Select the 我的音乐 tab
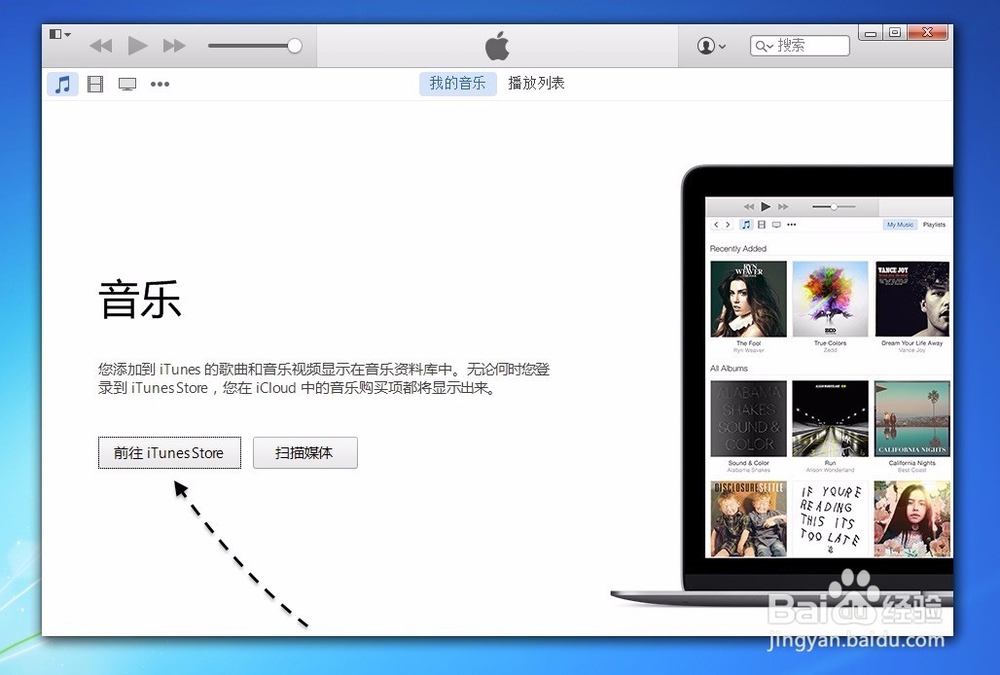This screenshot has height=675, width=1000. pos(457,84)
